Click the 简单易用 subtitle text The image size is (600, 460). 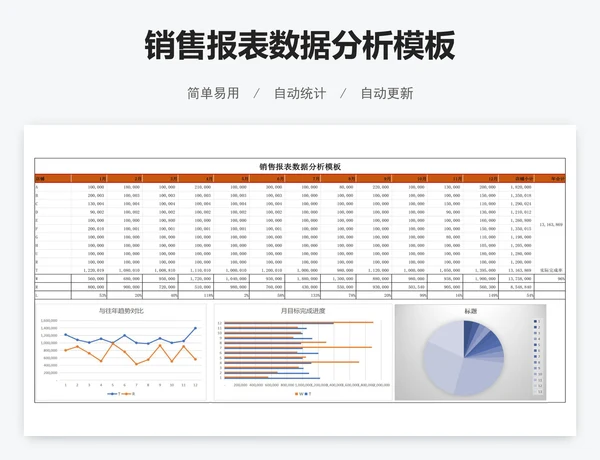click(x=213, y=93)
